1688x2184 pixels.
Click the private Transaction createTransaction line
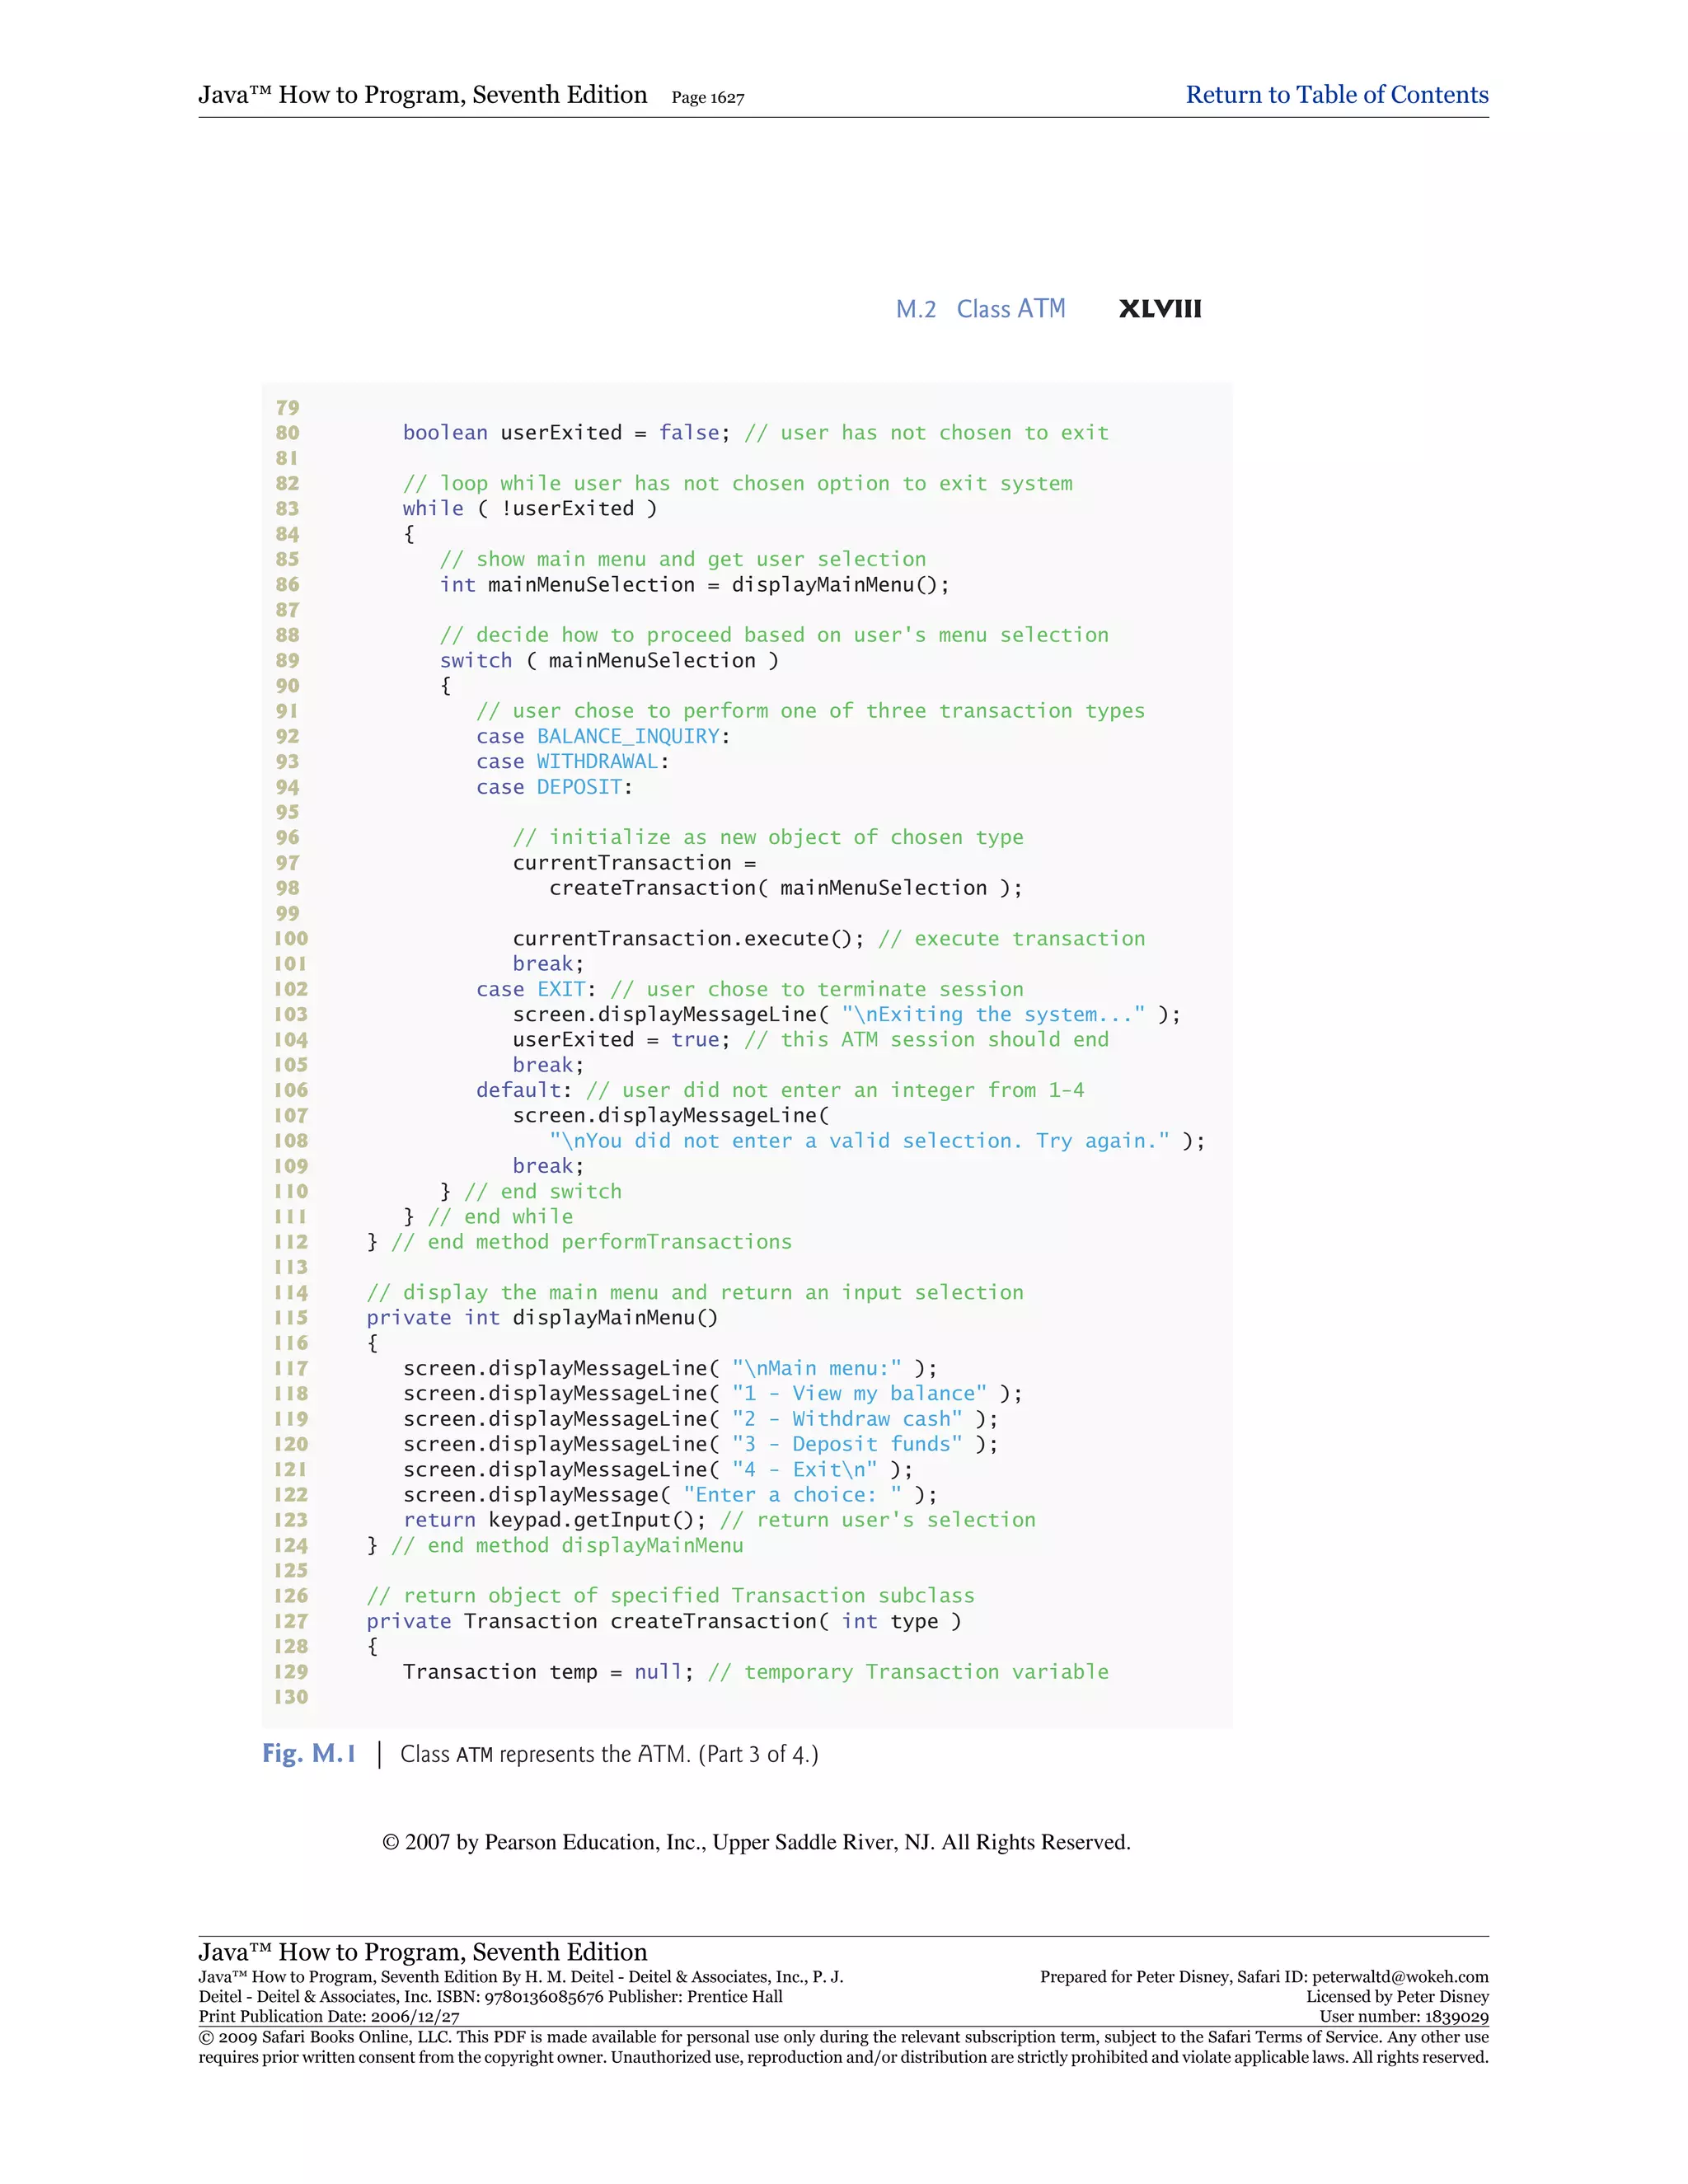[663, 1621]
